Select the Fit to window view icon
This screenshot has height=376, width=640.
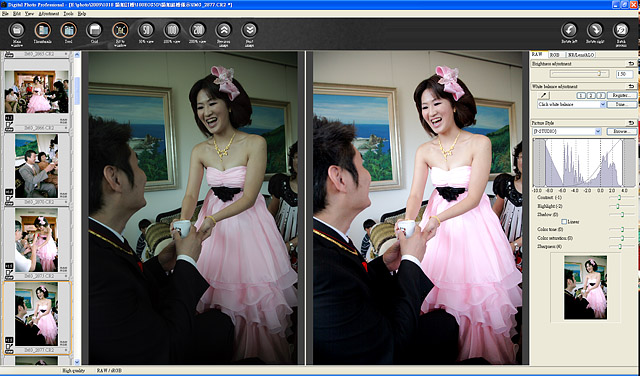(120, 31)
